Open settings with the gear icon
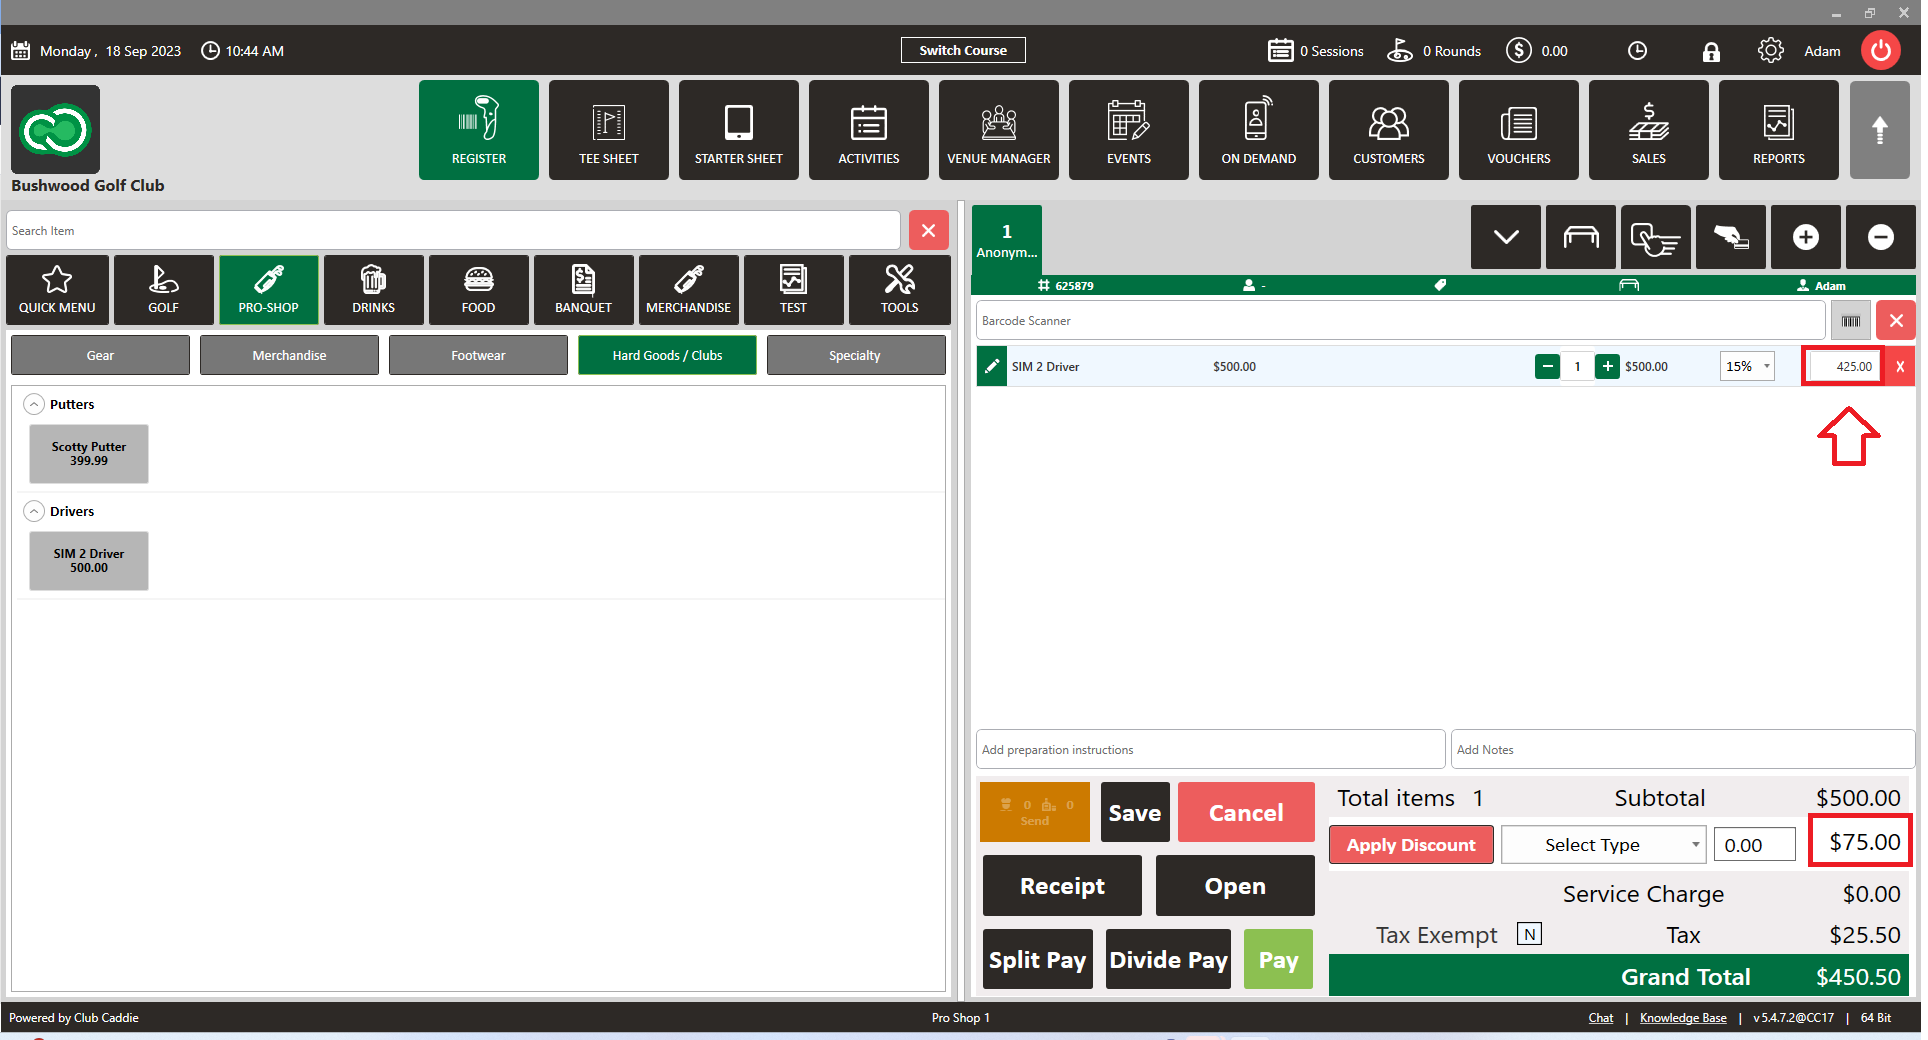 tap(1770, 51)
